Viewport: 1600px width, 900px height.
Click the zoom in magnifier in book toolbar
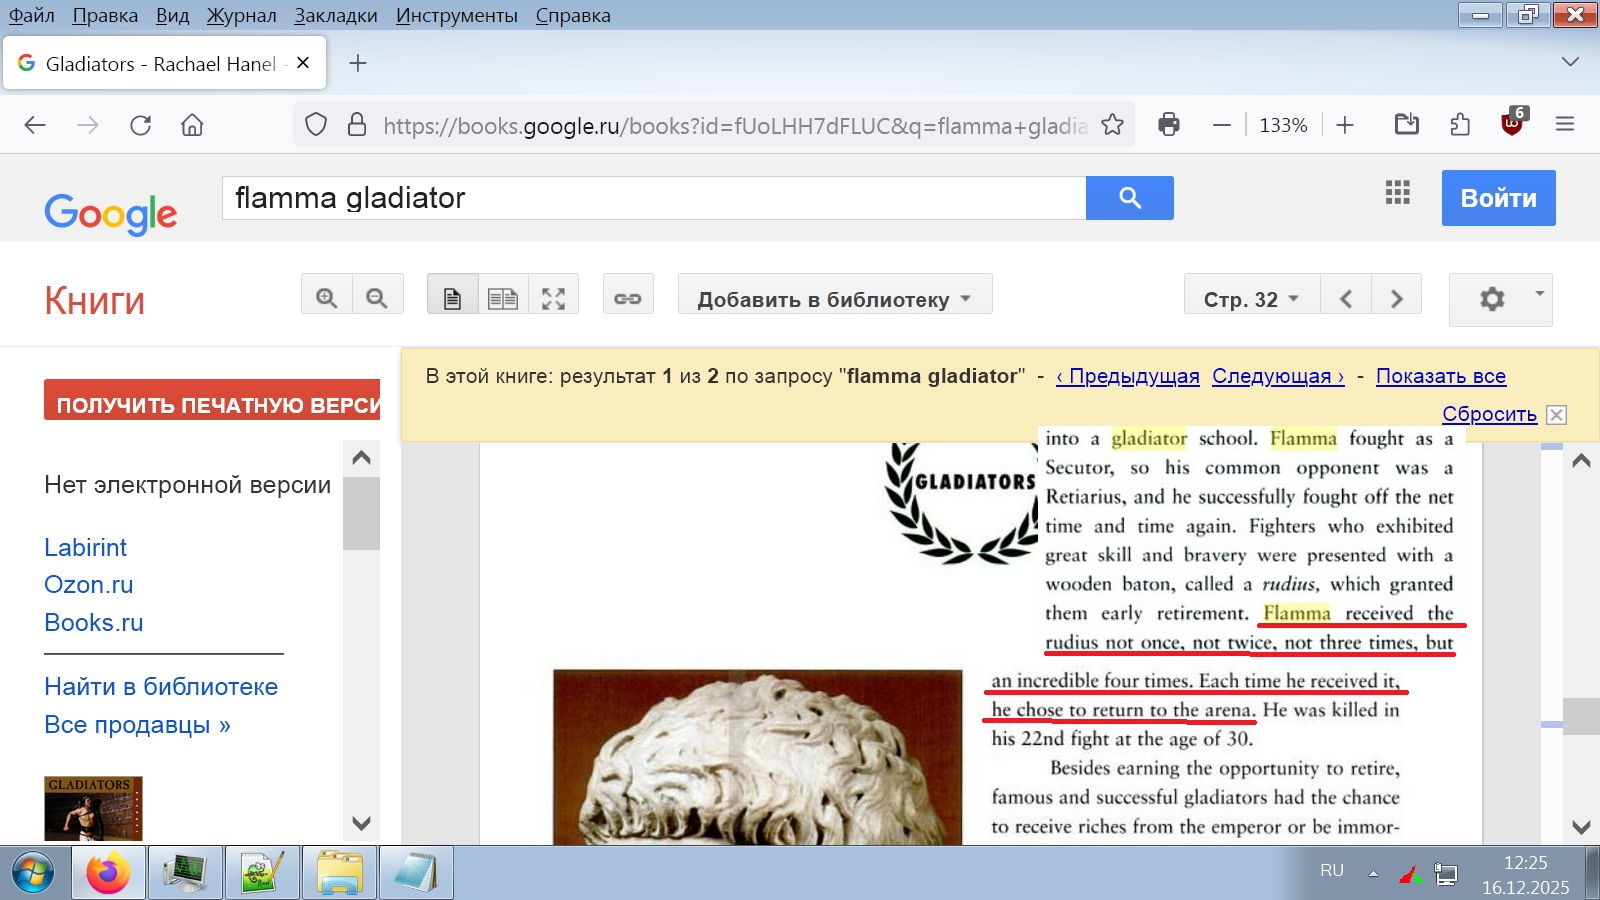[x=326, y=298]
